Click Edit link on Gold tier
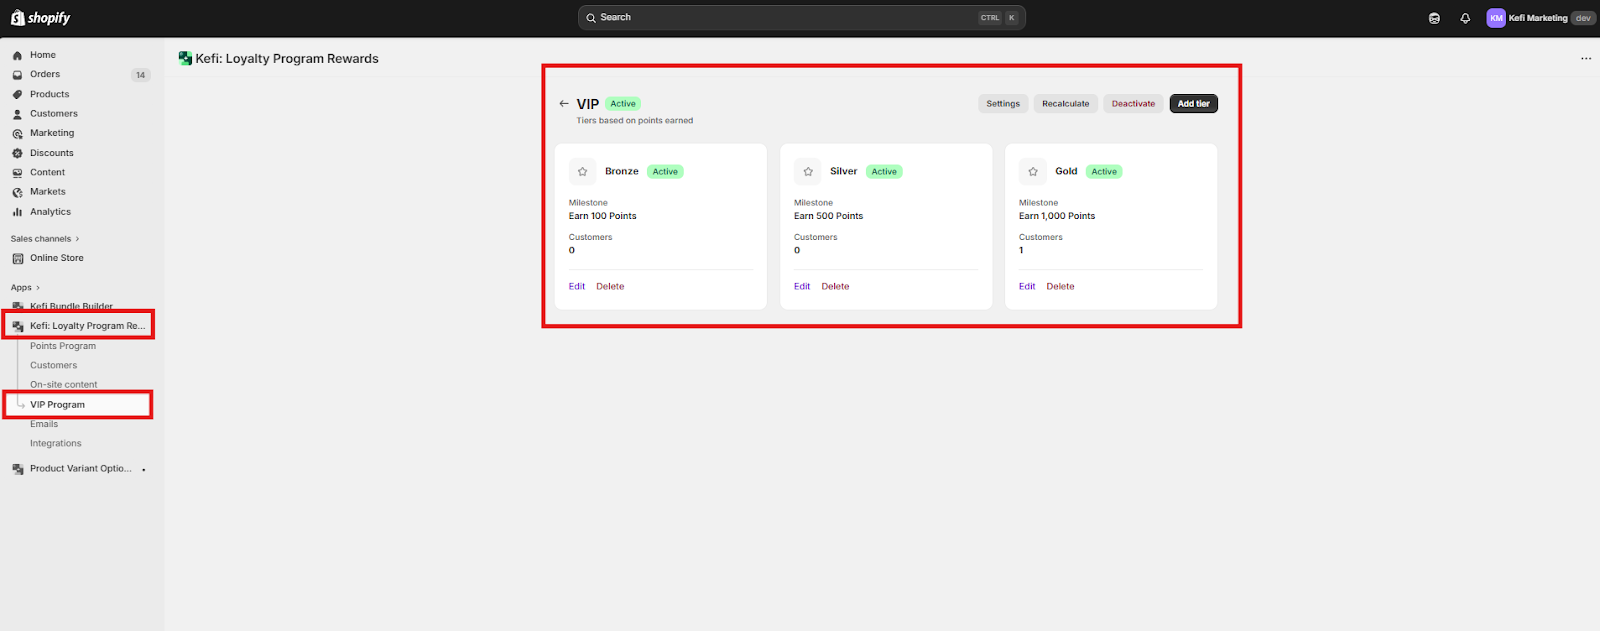1600x631 pixels. [x=1027, y=287]
